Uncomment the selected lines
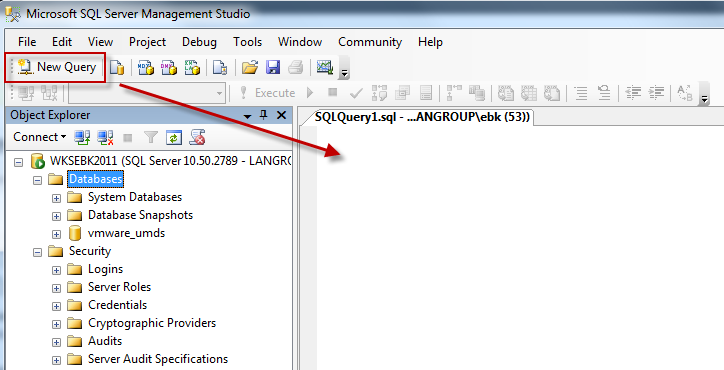Viewport: 724px width, 370px height. pyautogui.click(x=604, y=93)
